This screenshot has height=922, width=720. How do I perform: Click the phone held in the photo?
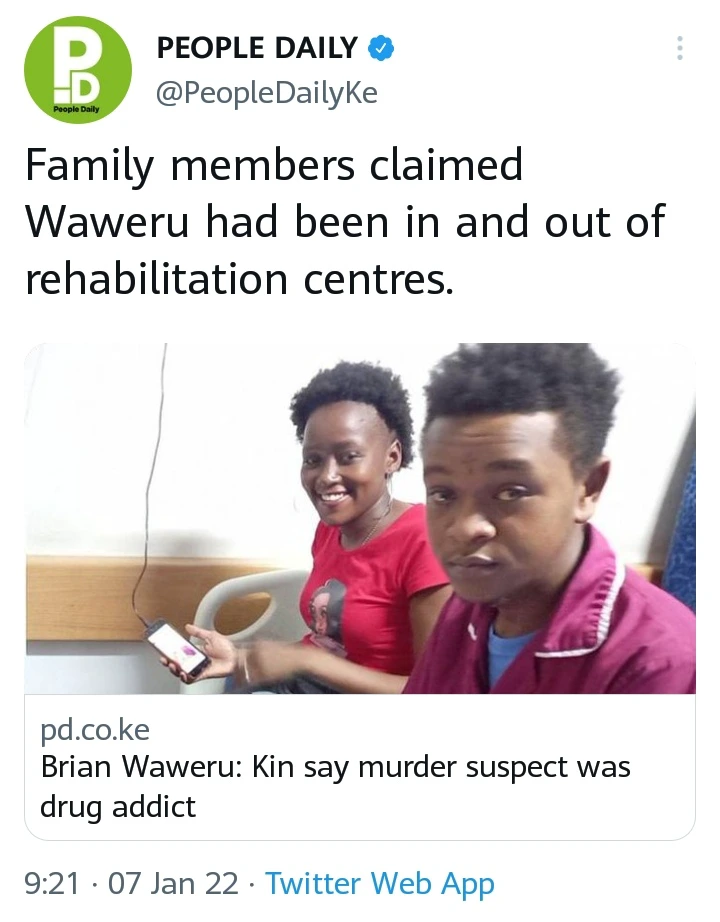coord(178,649)
